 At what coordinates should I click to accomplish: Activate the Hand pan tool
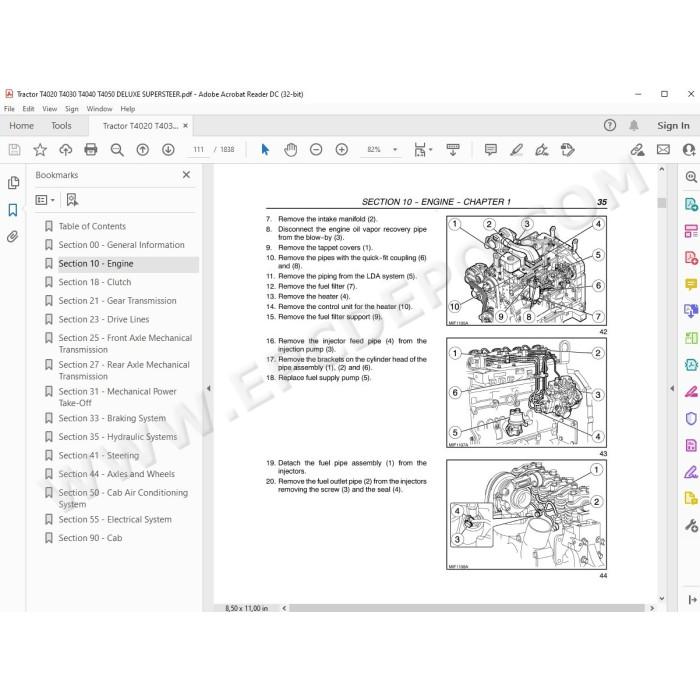click(x=291, y=150)
